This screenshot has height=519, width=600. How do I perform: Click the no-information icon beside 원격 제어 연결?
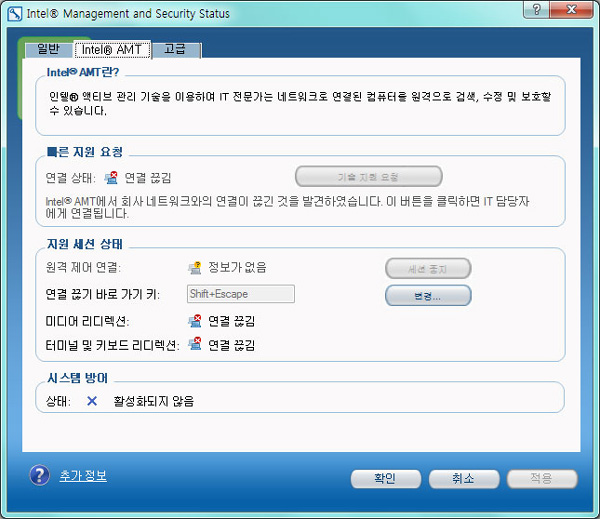[x=194, y=268]
